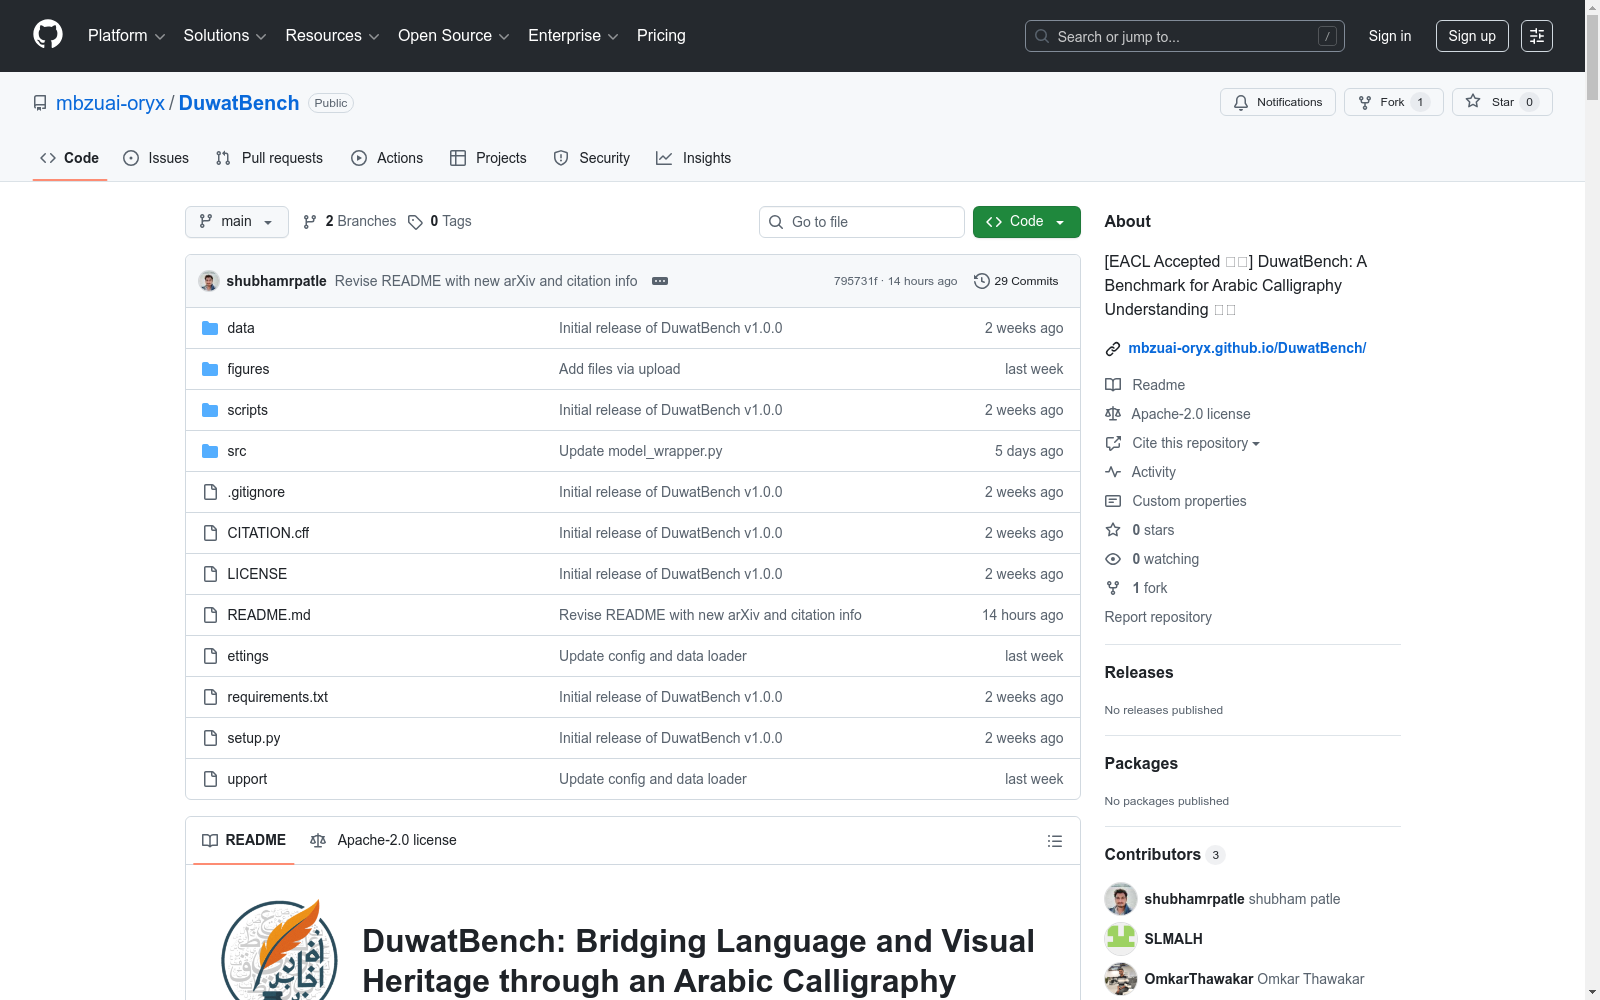Switch to the Insights tab
Viewport: 1600px width, 1000px height.
point(694,158)
